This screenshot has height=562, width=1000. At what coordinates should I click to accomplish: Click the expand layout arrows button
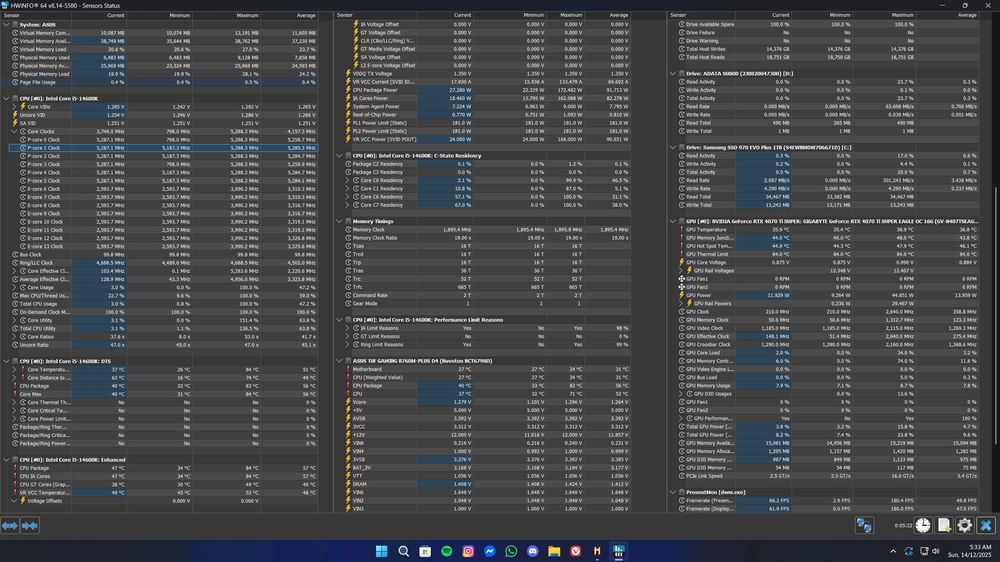10,526
